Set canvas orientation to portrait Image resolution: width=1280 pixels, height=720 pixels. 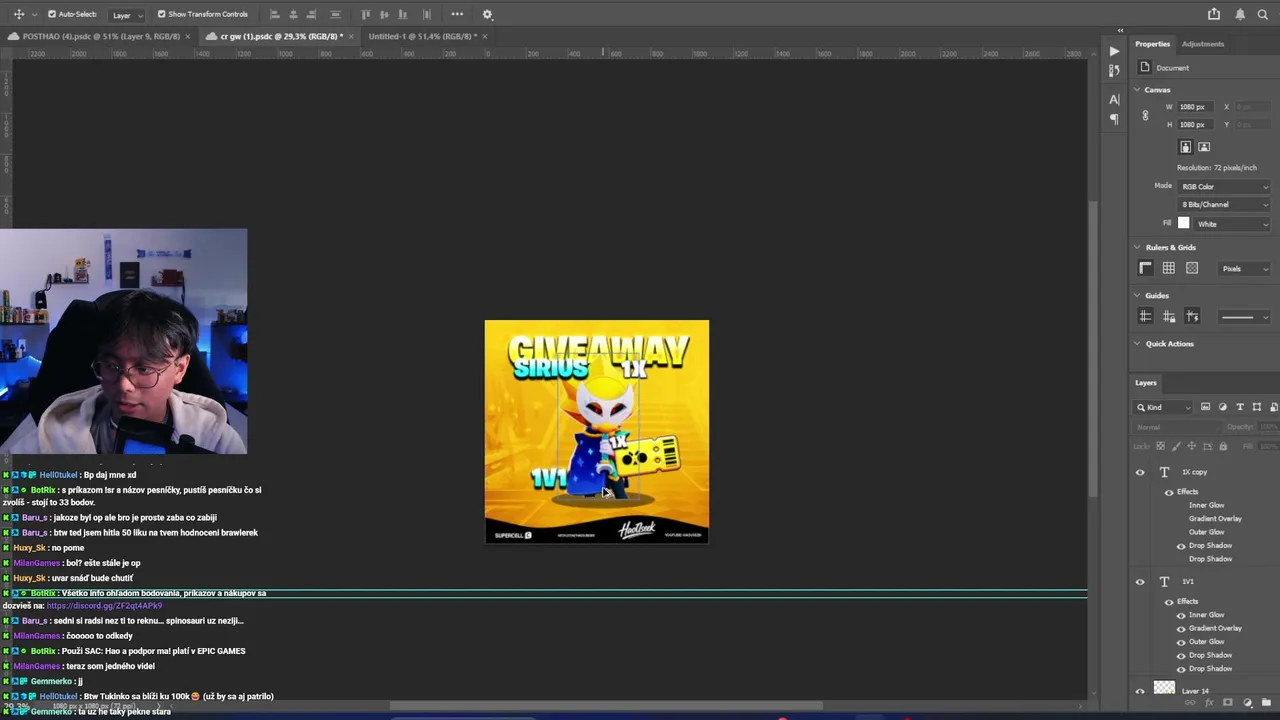coord(1186,147)
